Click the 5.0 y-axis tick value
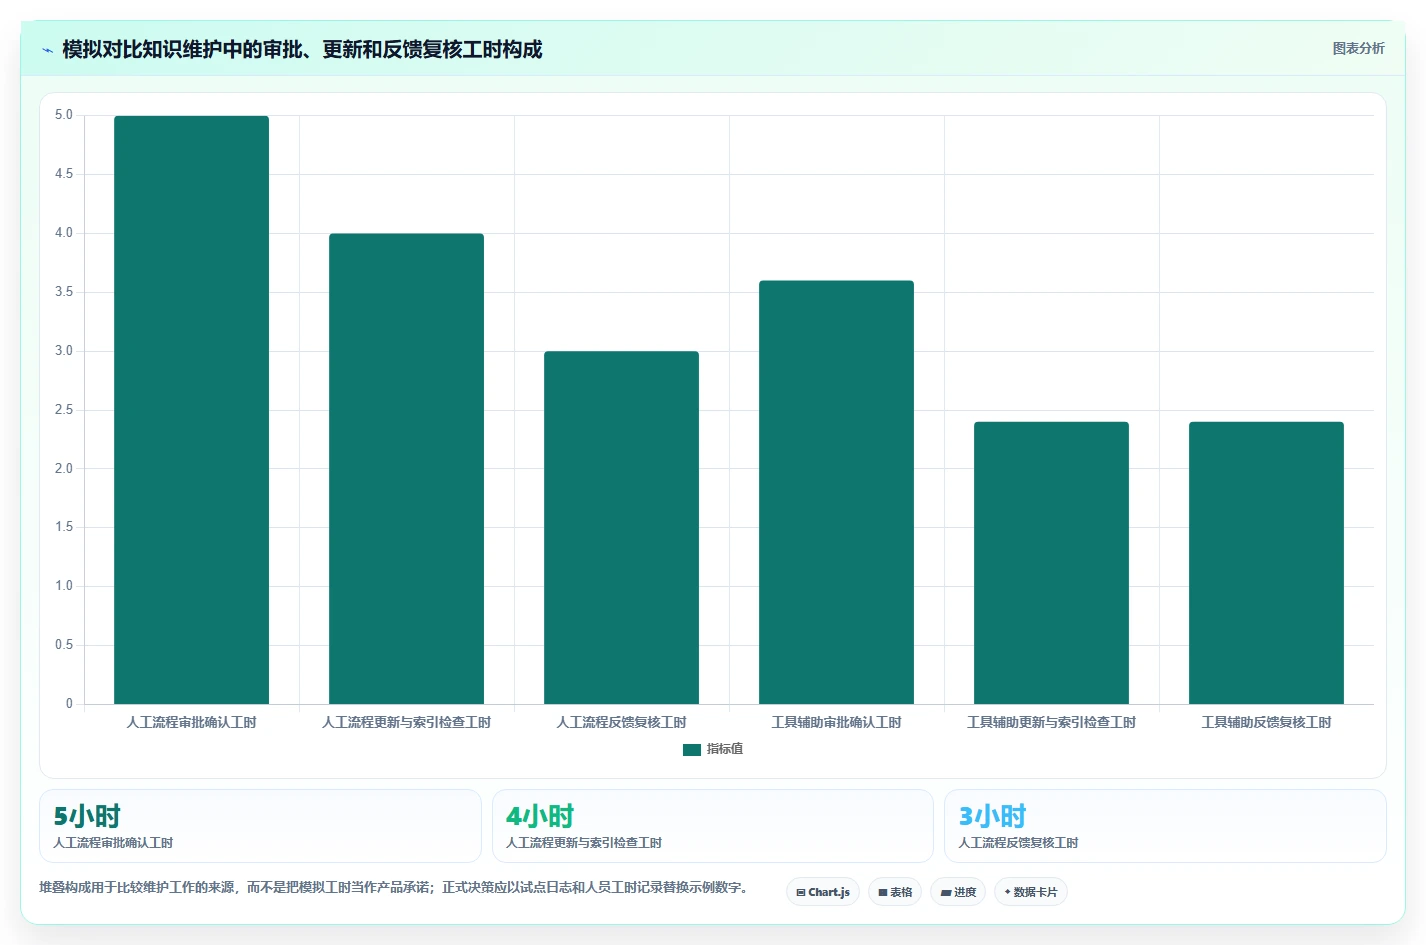This screenshot has height=945, width=1426. click(64, 115)
